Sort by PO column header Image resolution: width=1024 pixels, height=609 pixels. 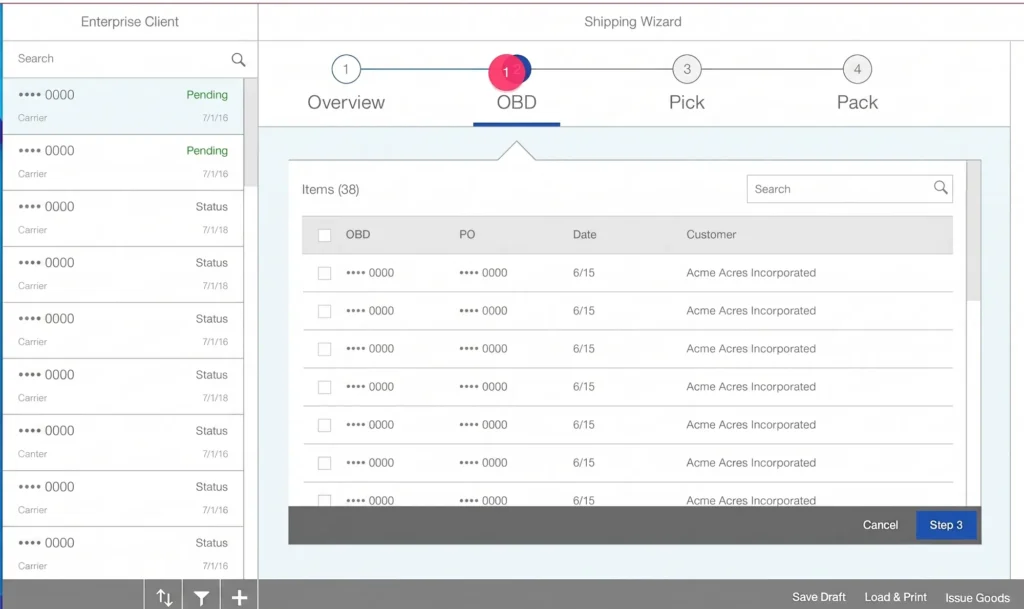(467, 234)
